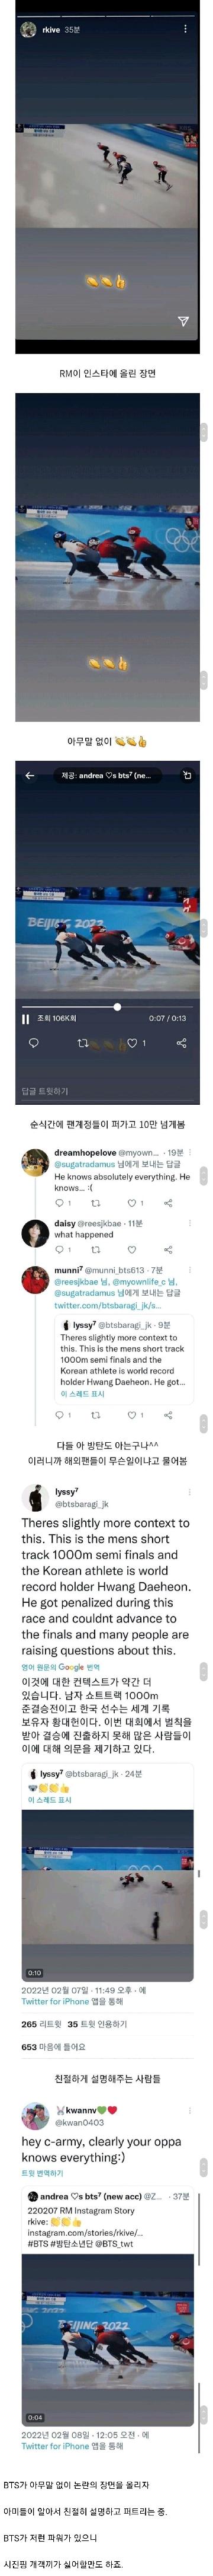The width and height of the screenshot is (213, 2576).
Task: Go back with the arrow in video viewer
Action: tap(29, 775)
